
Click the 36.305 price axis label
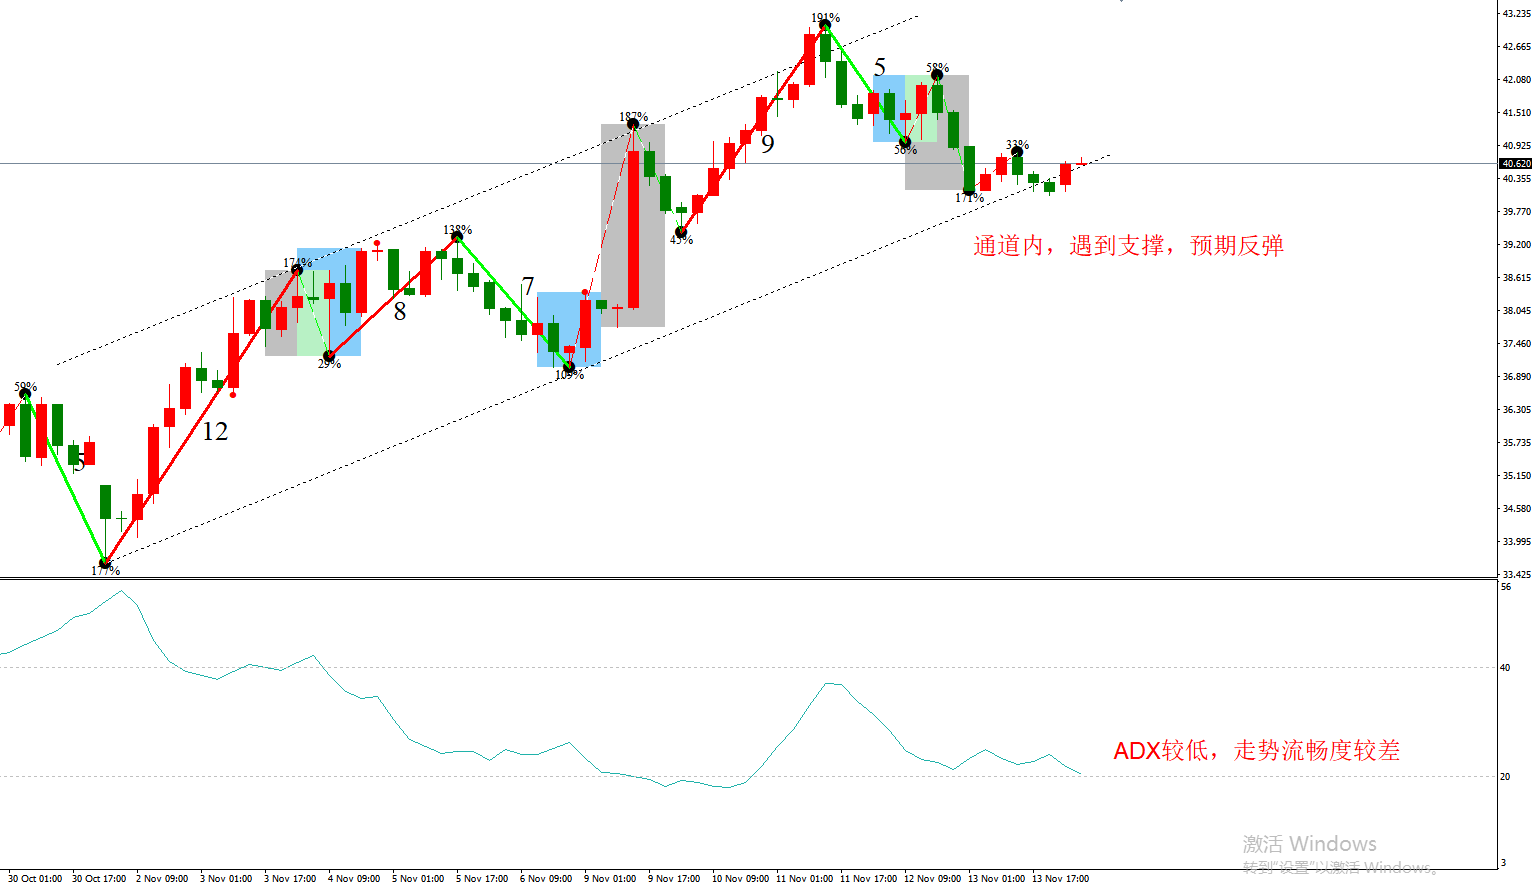pos(1516,410)
